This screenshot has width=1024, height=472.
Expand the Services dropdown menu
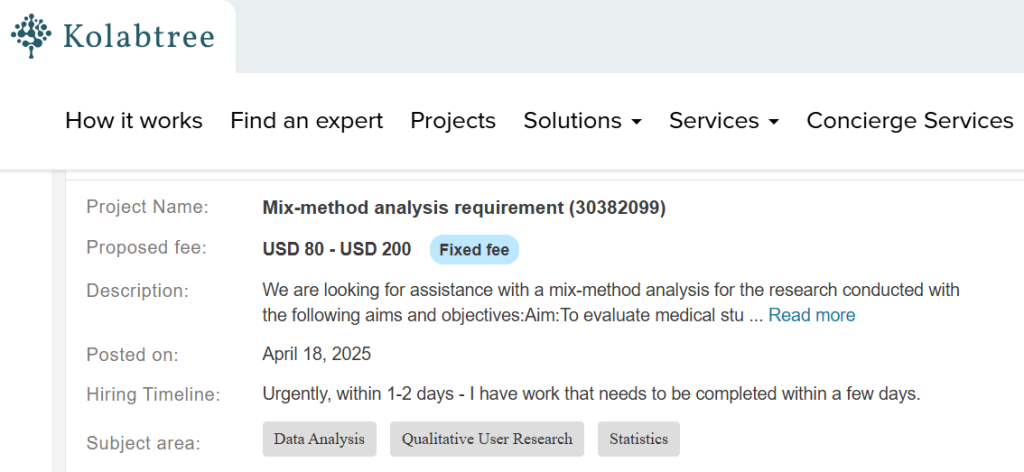pos(724,121)
